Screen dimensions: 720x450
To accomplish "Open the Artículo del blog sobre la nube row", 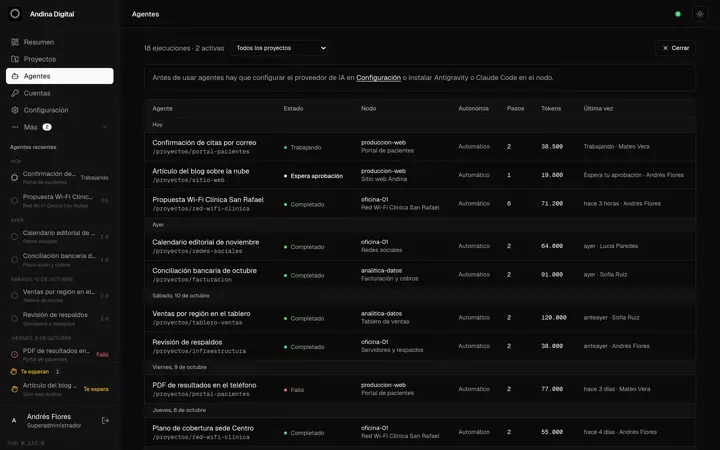I will click(420, 175).
